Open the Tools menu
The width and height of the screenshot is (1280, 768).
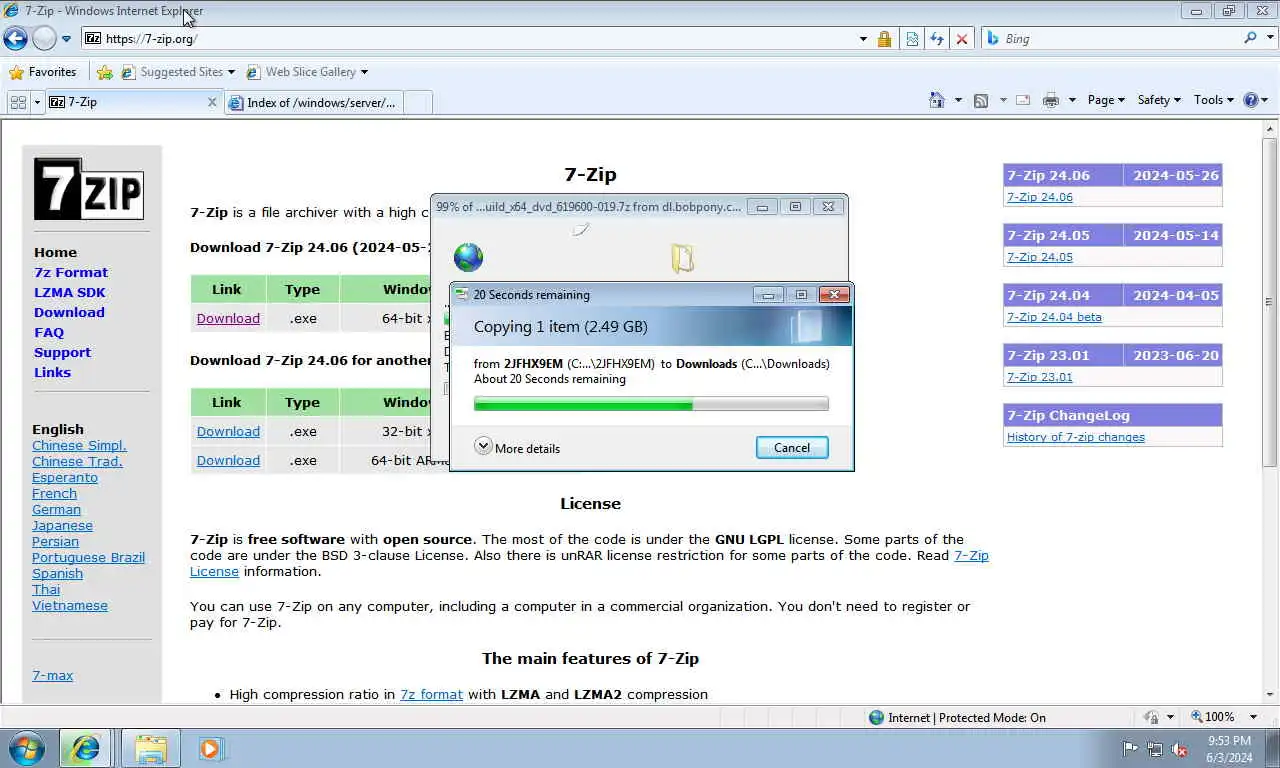click(x=1214, y=100)
